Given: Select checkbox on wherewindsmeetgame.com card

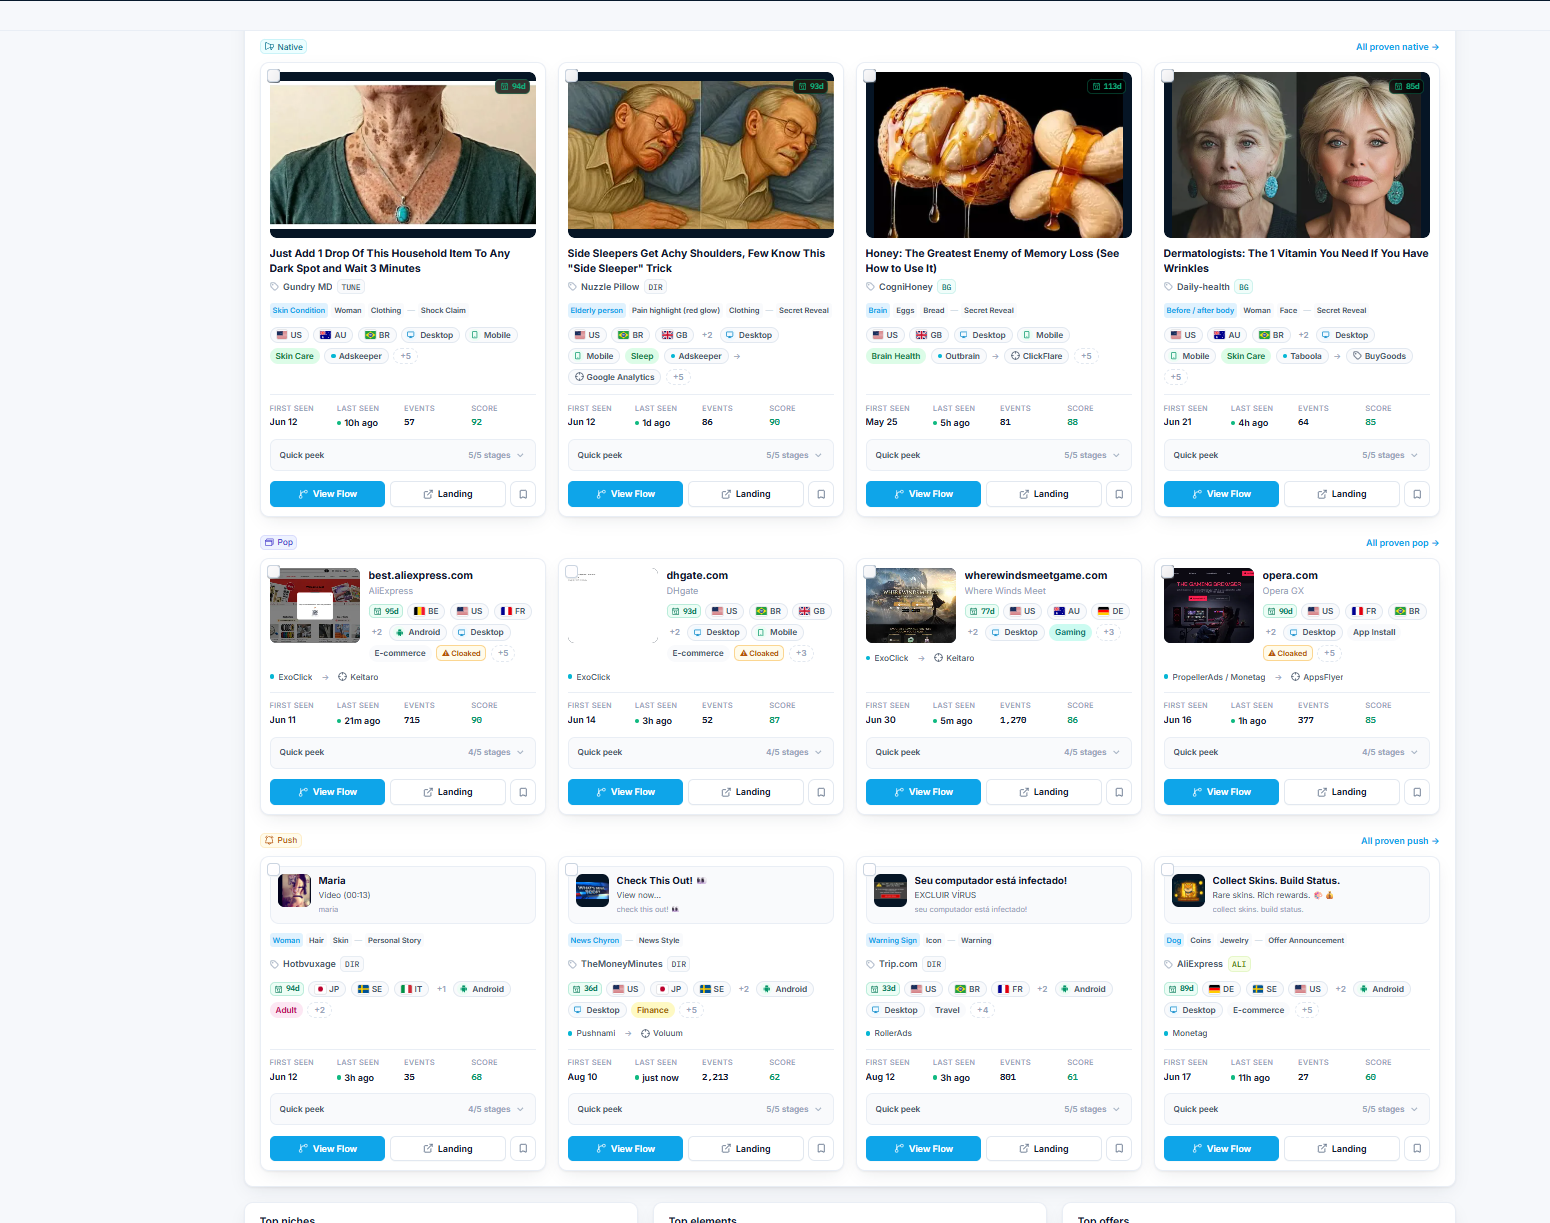Looking at the screenshot, I should pyautogui.click(x=870, y=572).
